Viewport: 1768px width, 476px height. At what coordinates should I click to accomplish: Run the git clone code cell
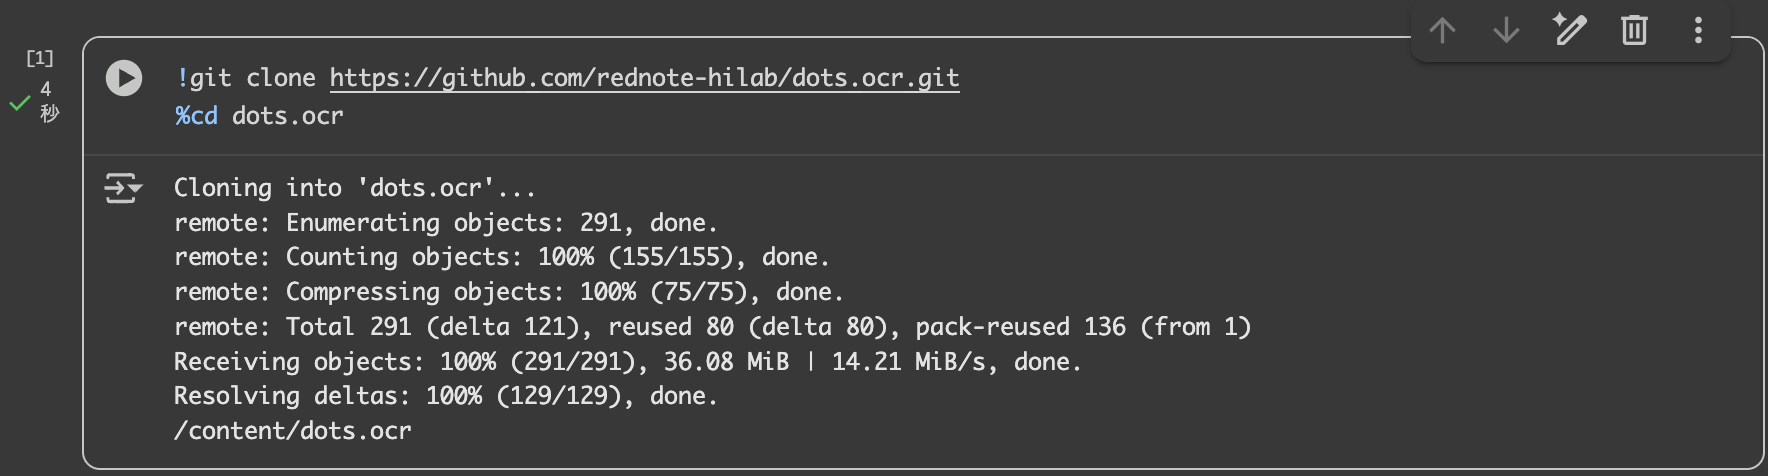click(124, 78)
